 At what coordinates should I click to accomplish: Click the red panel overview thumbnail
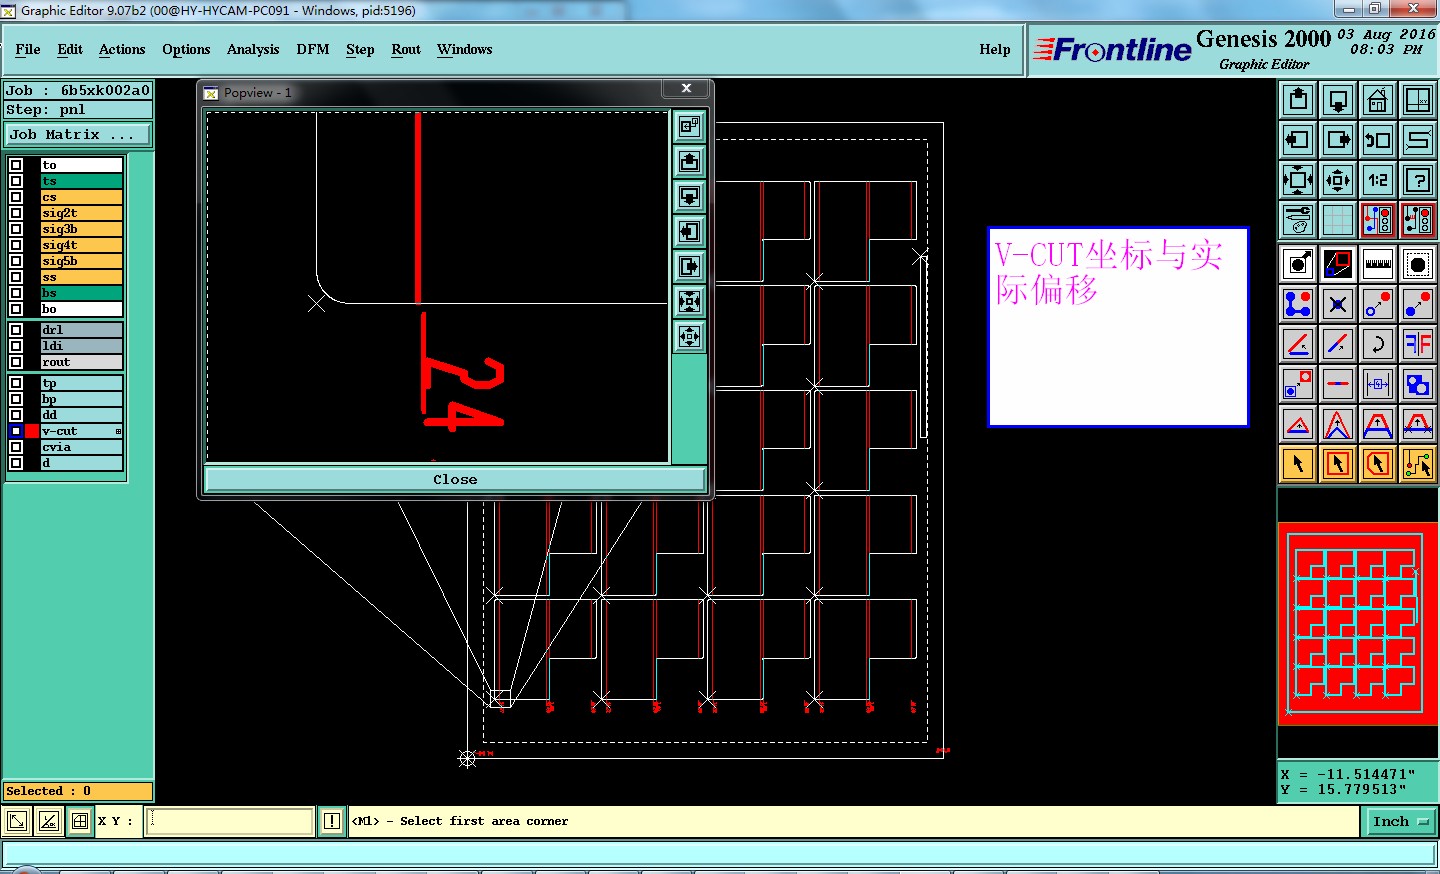[x=1357, y=624]
